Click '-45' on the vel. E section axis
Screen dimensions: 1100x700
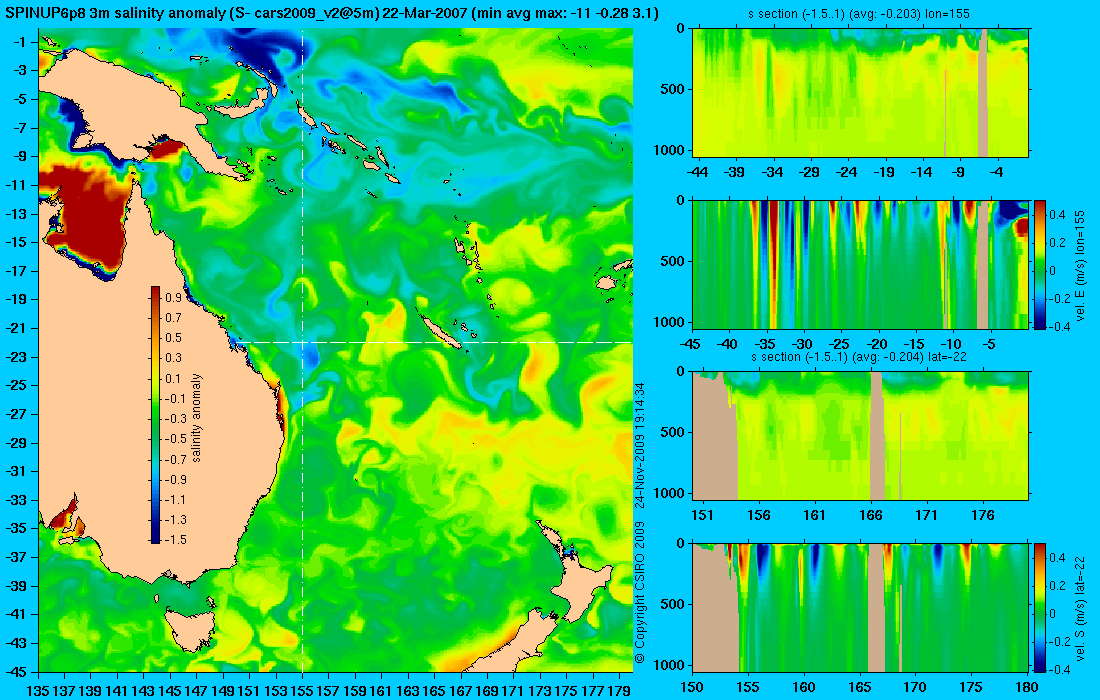click(691, 344)
